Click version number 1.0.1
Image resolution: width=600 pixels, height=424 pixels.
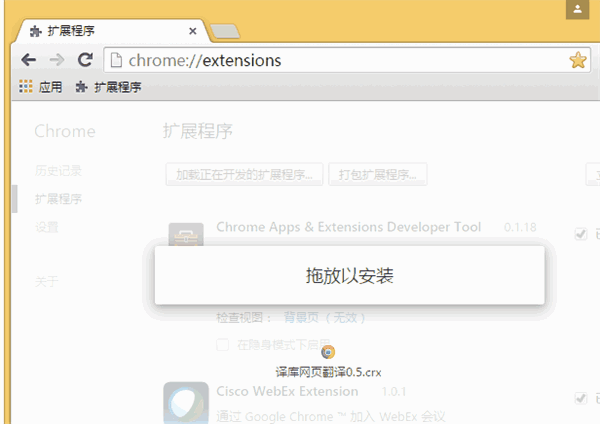394,392
